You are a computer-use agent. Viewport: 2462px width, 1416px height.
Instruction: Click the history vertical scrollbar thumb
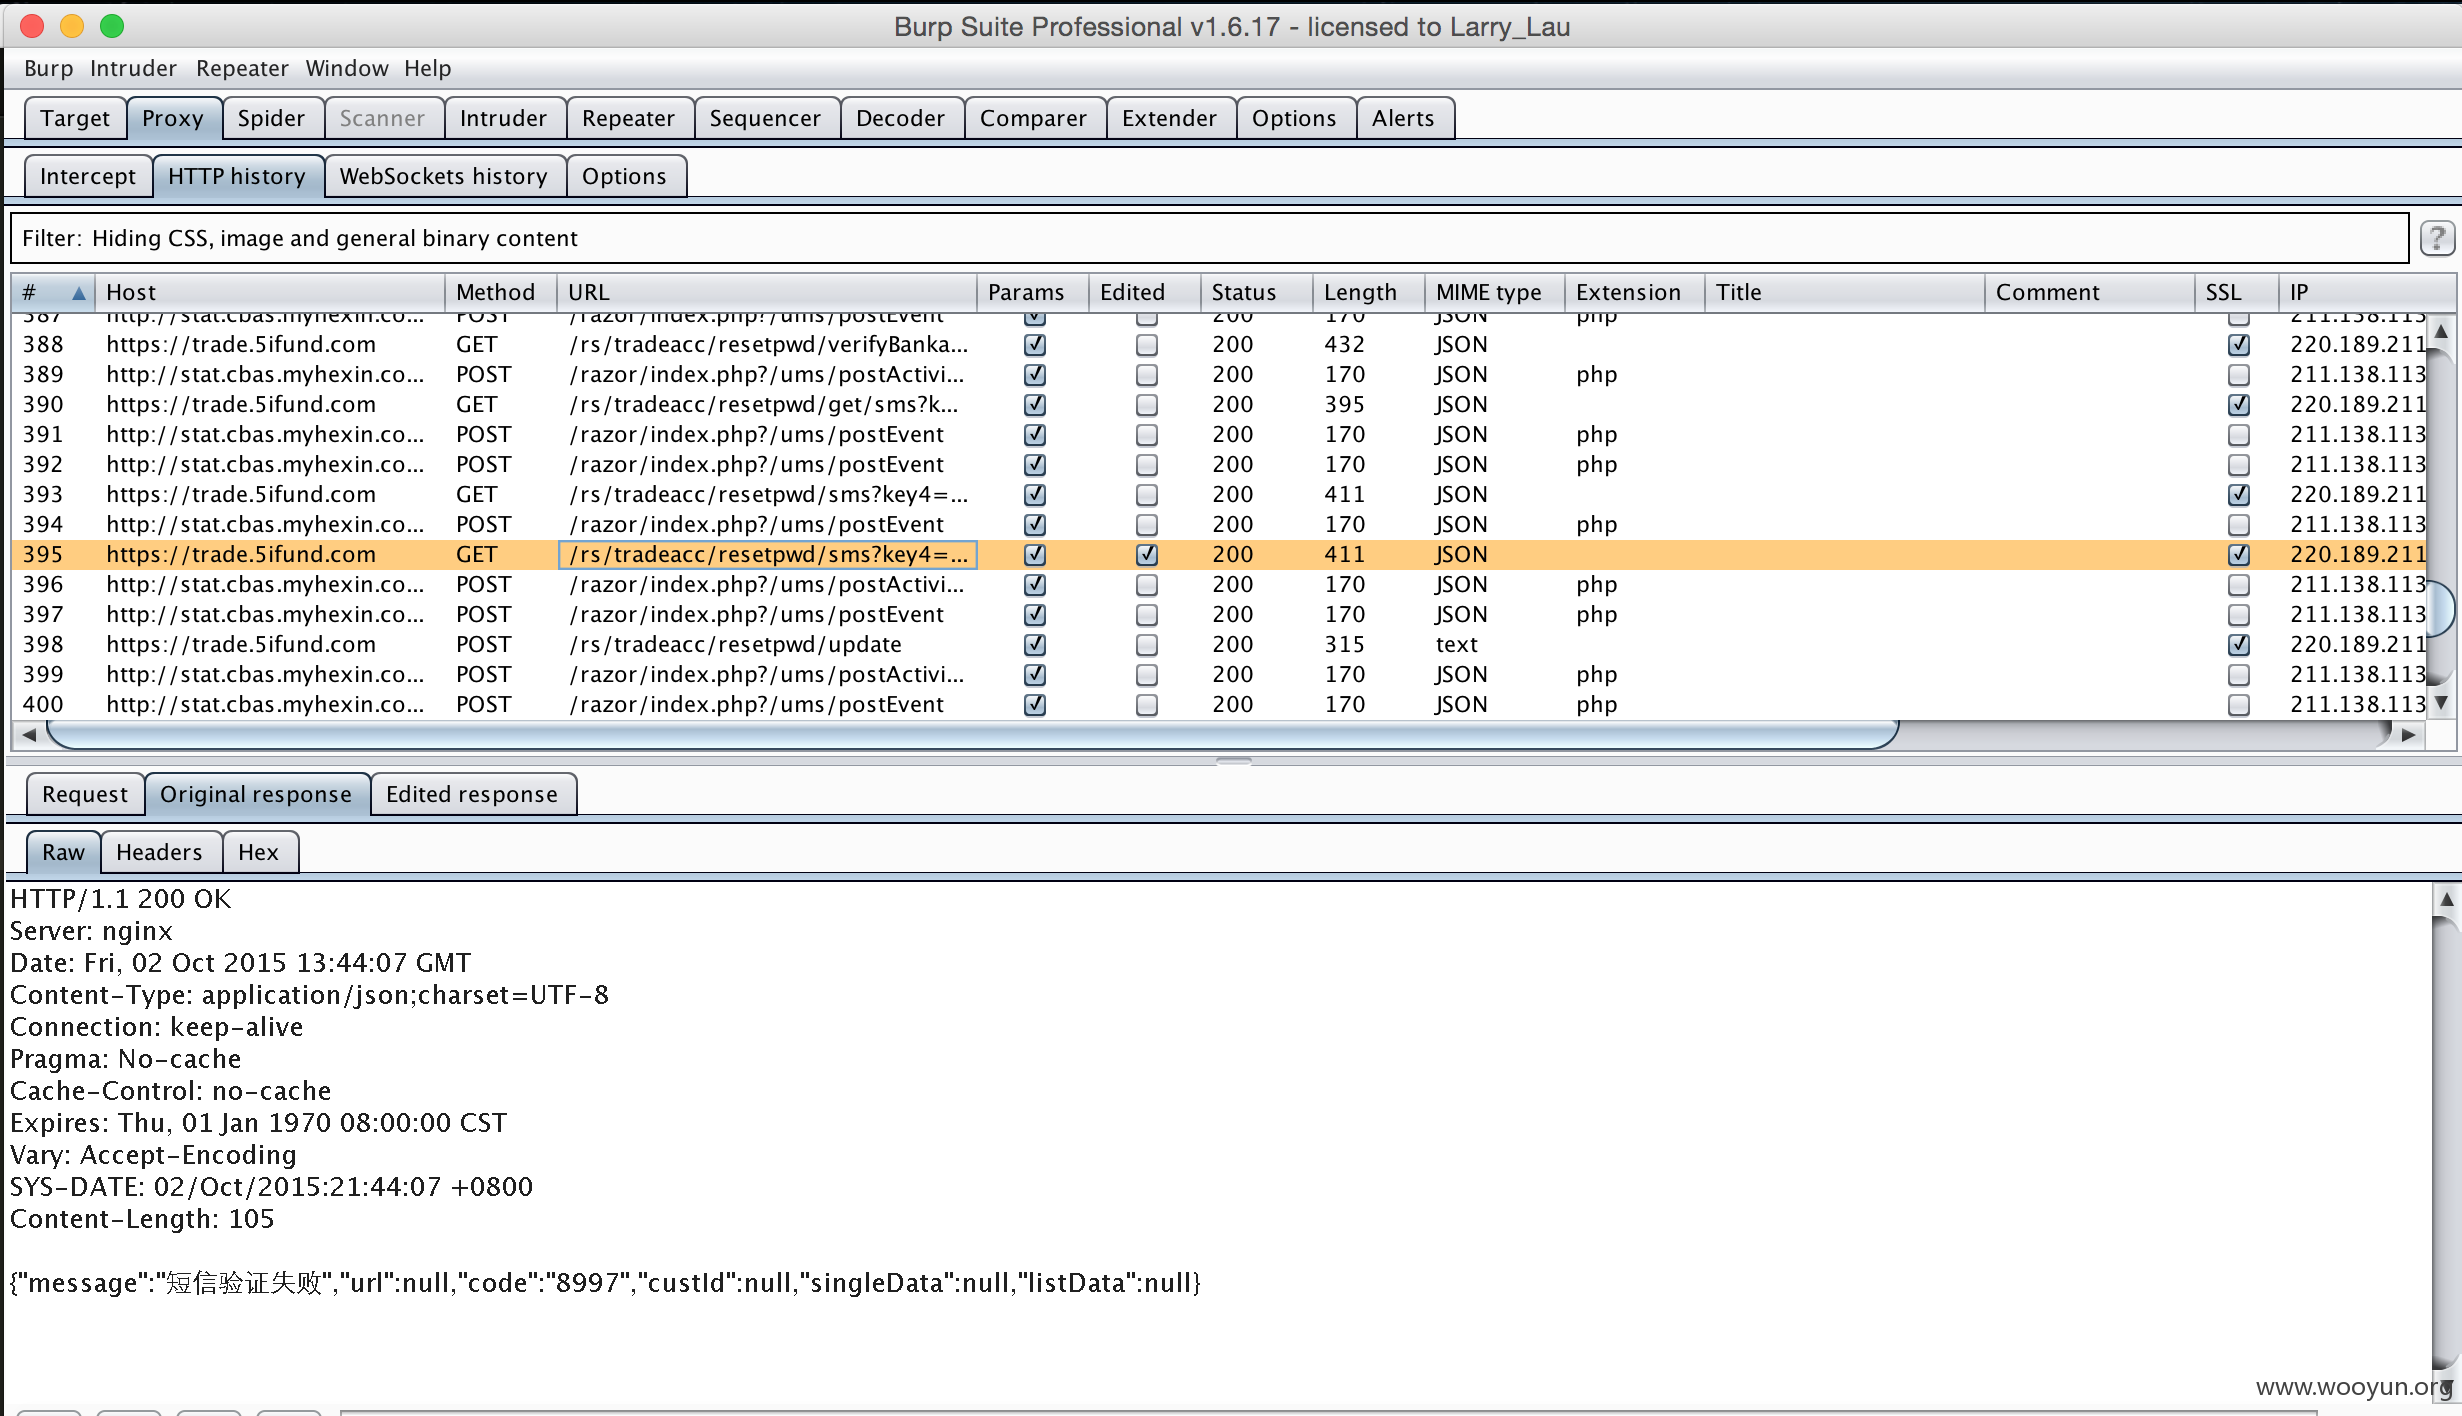tap(2442, 608)
